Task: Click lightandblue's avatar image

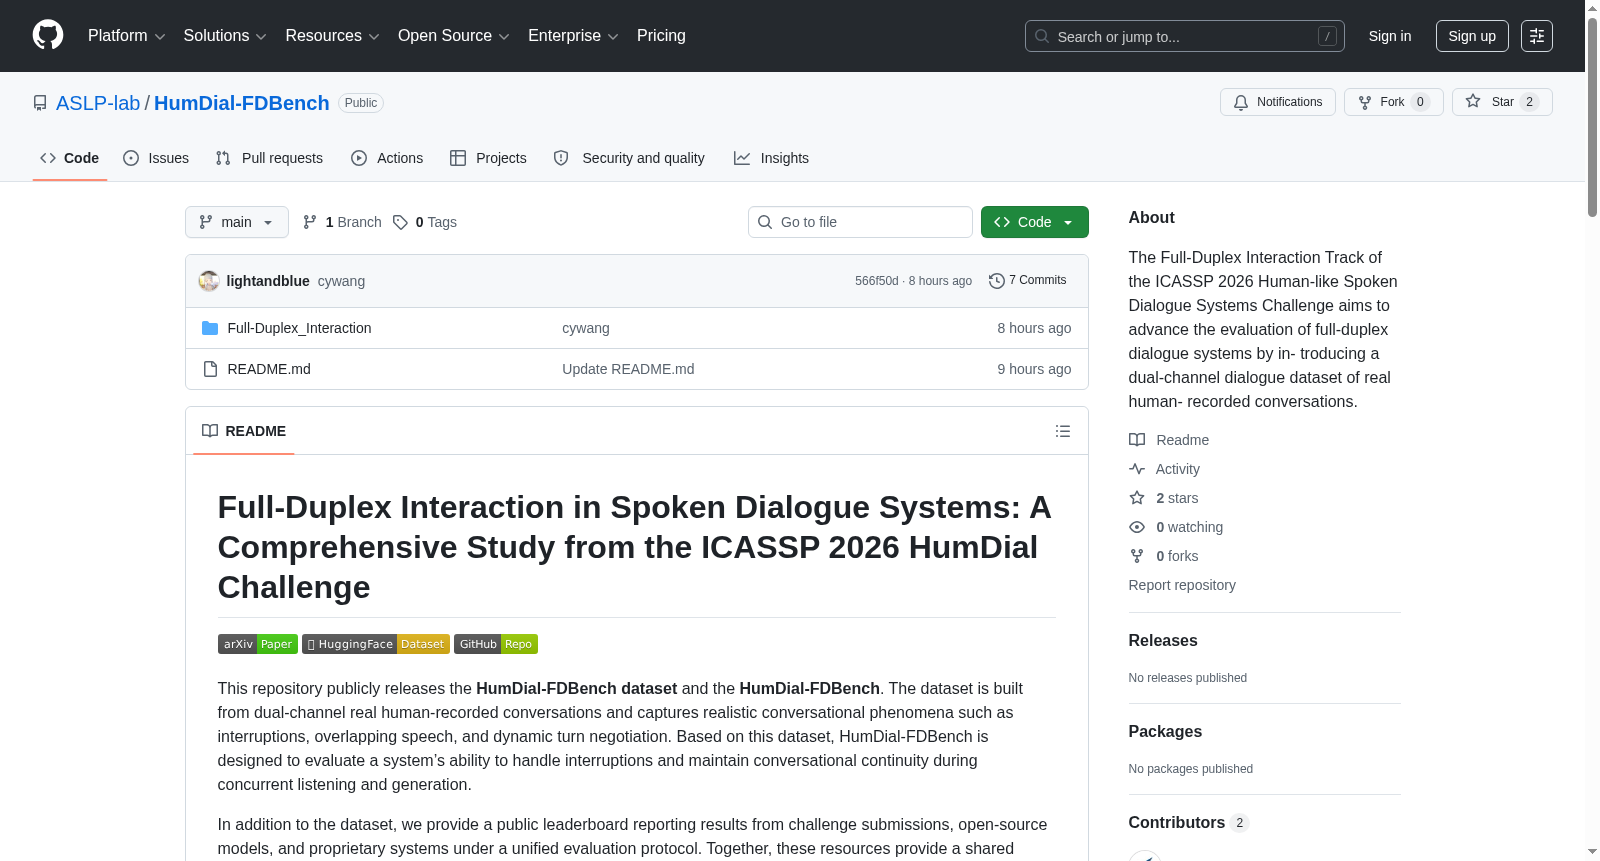Action: click(209, 281)
